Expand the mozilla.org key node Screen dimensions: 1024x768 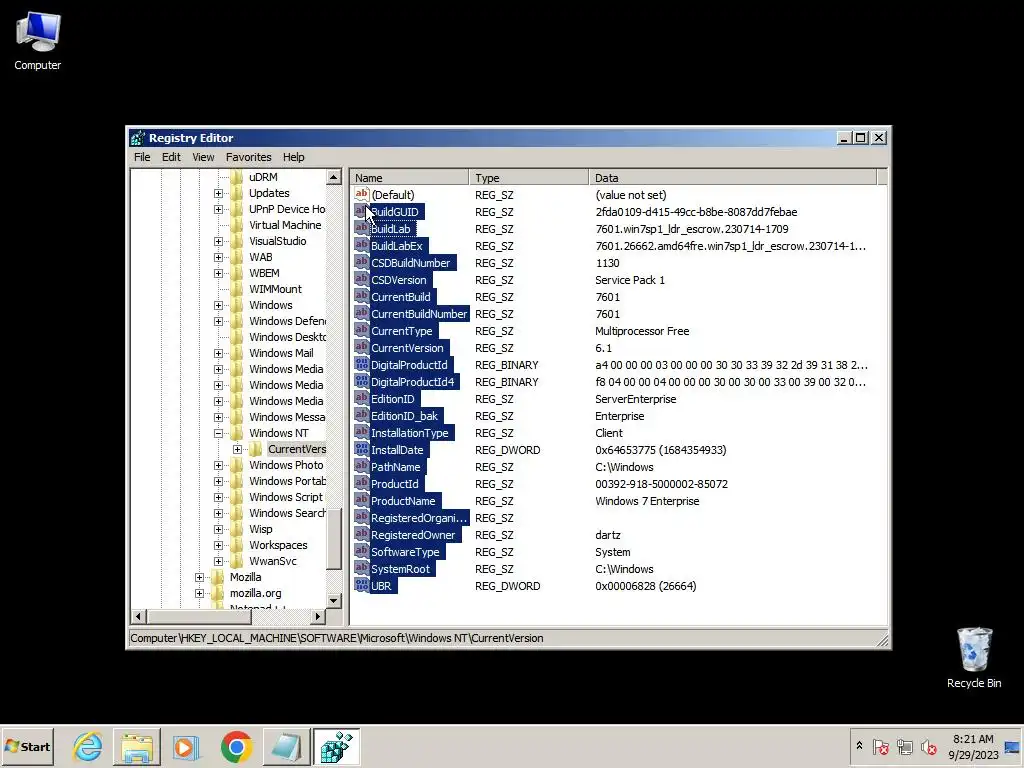tap(199, 594)
